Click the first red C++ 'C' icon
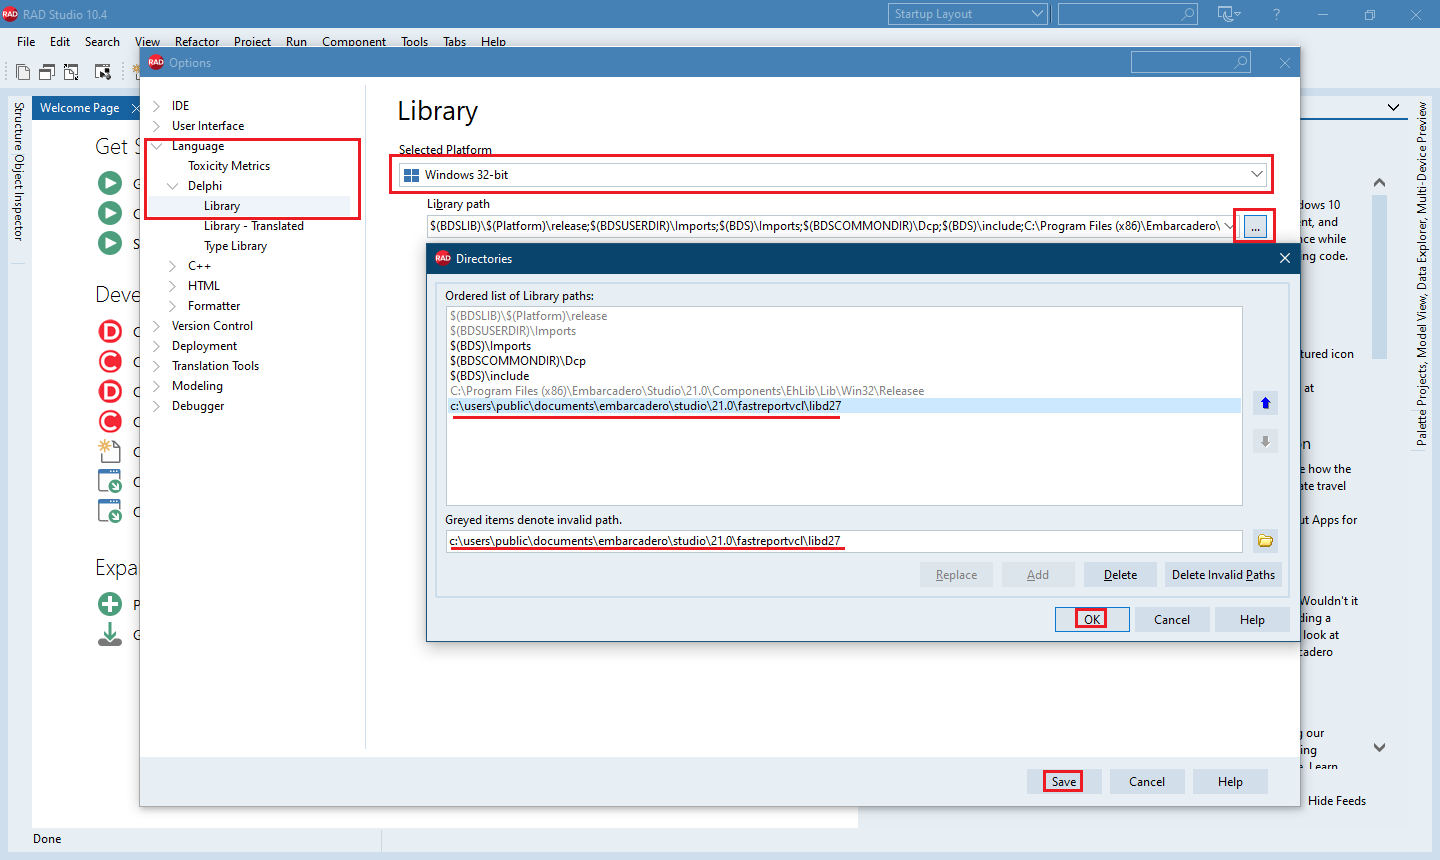This screenshot has height=860, width=1440. 110,361
